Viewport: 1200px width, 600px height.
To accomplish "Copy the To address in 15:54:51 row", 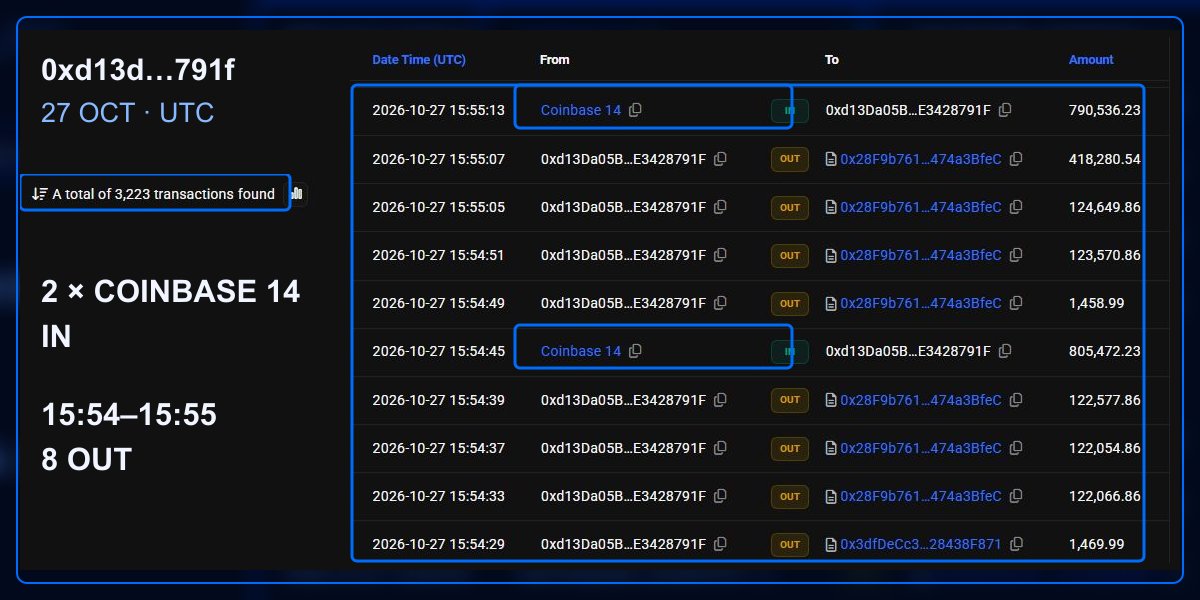I will 1016,255.
